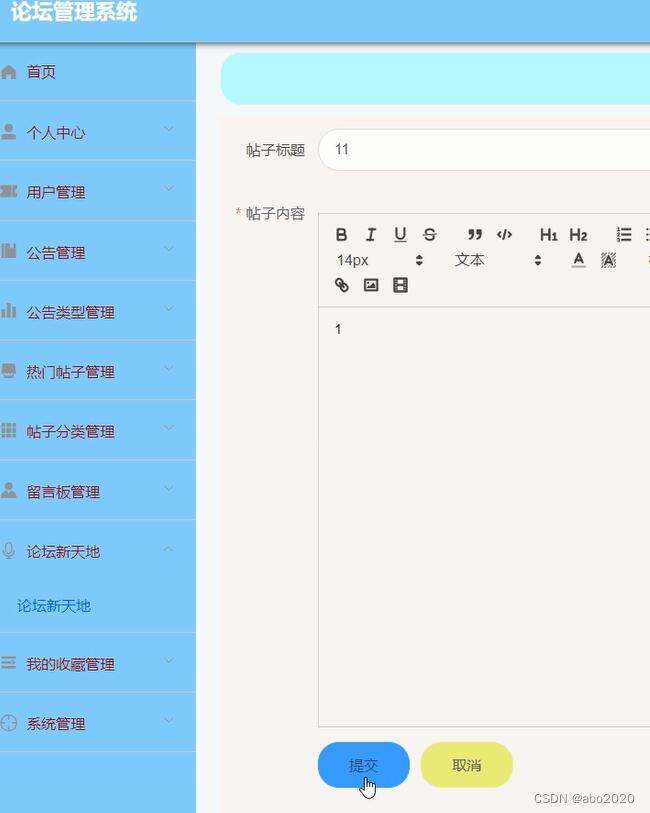Expand 帖子分类管理 menu chevron
Viewport: 650px width, 813px height.
point(169,428)
